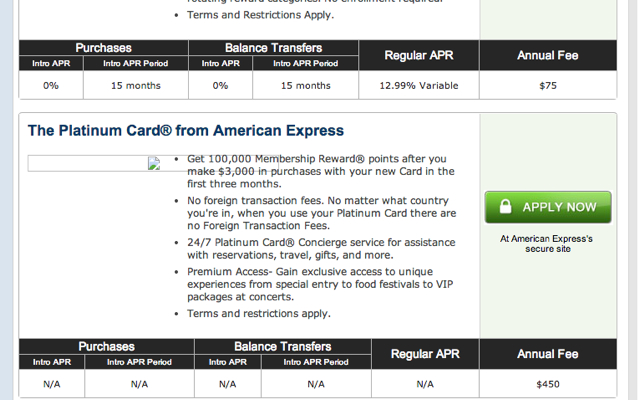Click top table balance transfers 0% cell
Screen dimensions: 640x400
[220, 86]
